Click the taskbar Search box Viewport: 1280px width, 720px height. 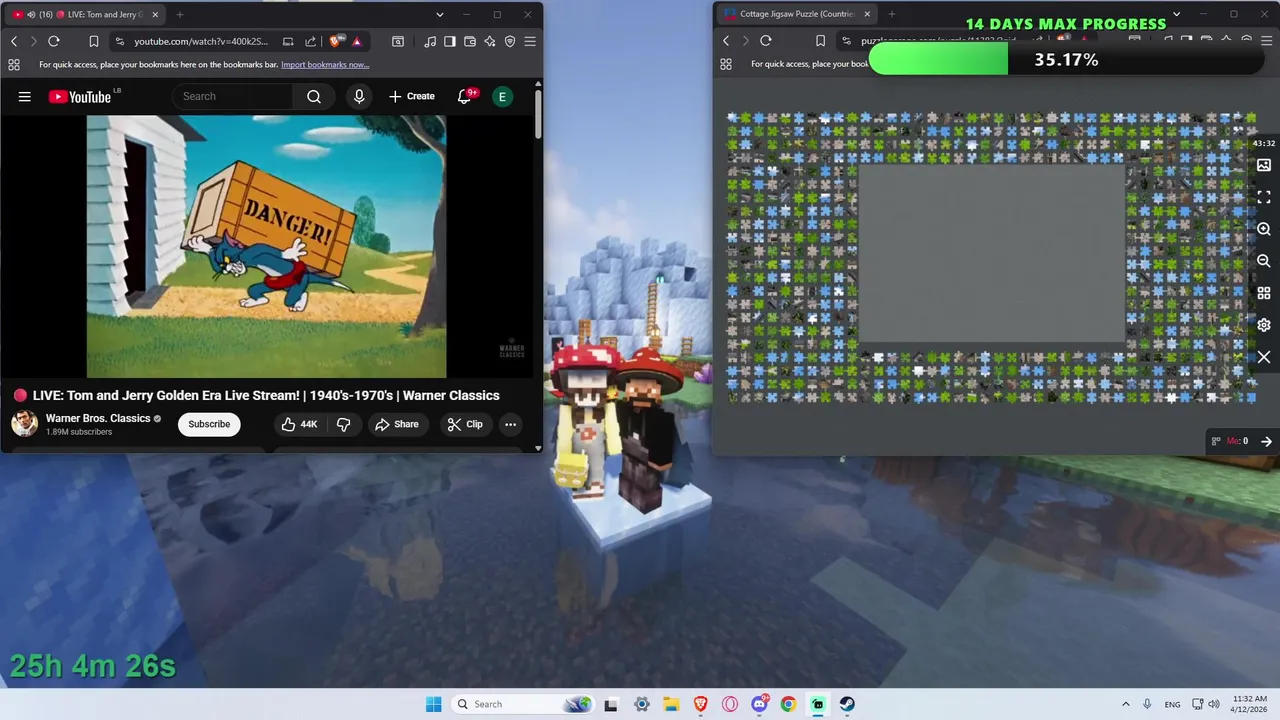(523, 704)
